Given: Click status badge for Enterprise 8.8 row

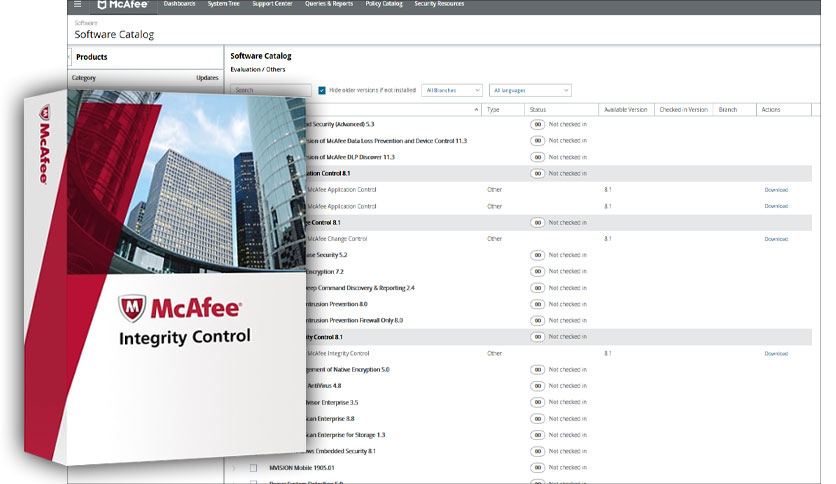Looking at the screenshot, I should click(x=537, y=419).
